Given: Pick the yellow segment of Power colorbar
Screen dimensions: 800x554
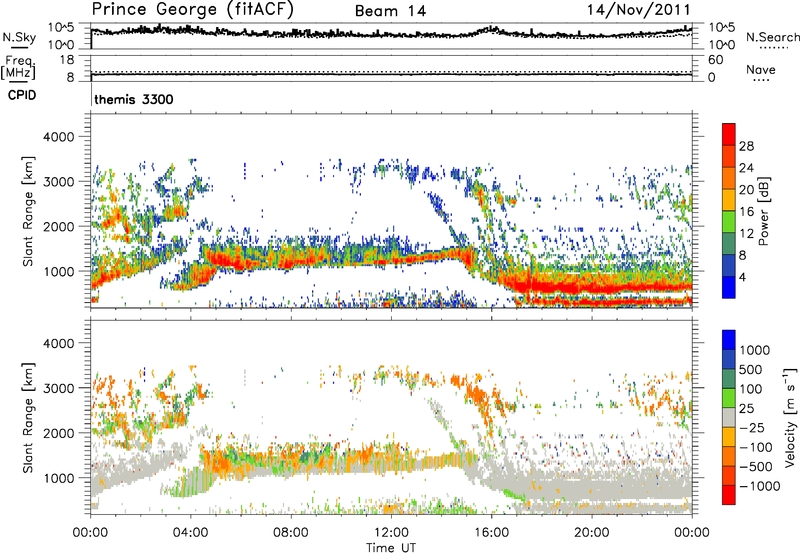Looking at the screenshot, I should (729, 200).
